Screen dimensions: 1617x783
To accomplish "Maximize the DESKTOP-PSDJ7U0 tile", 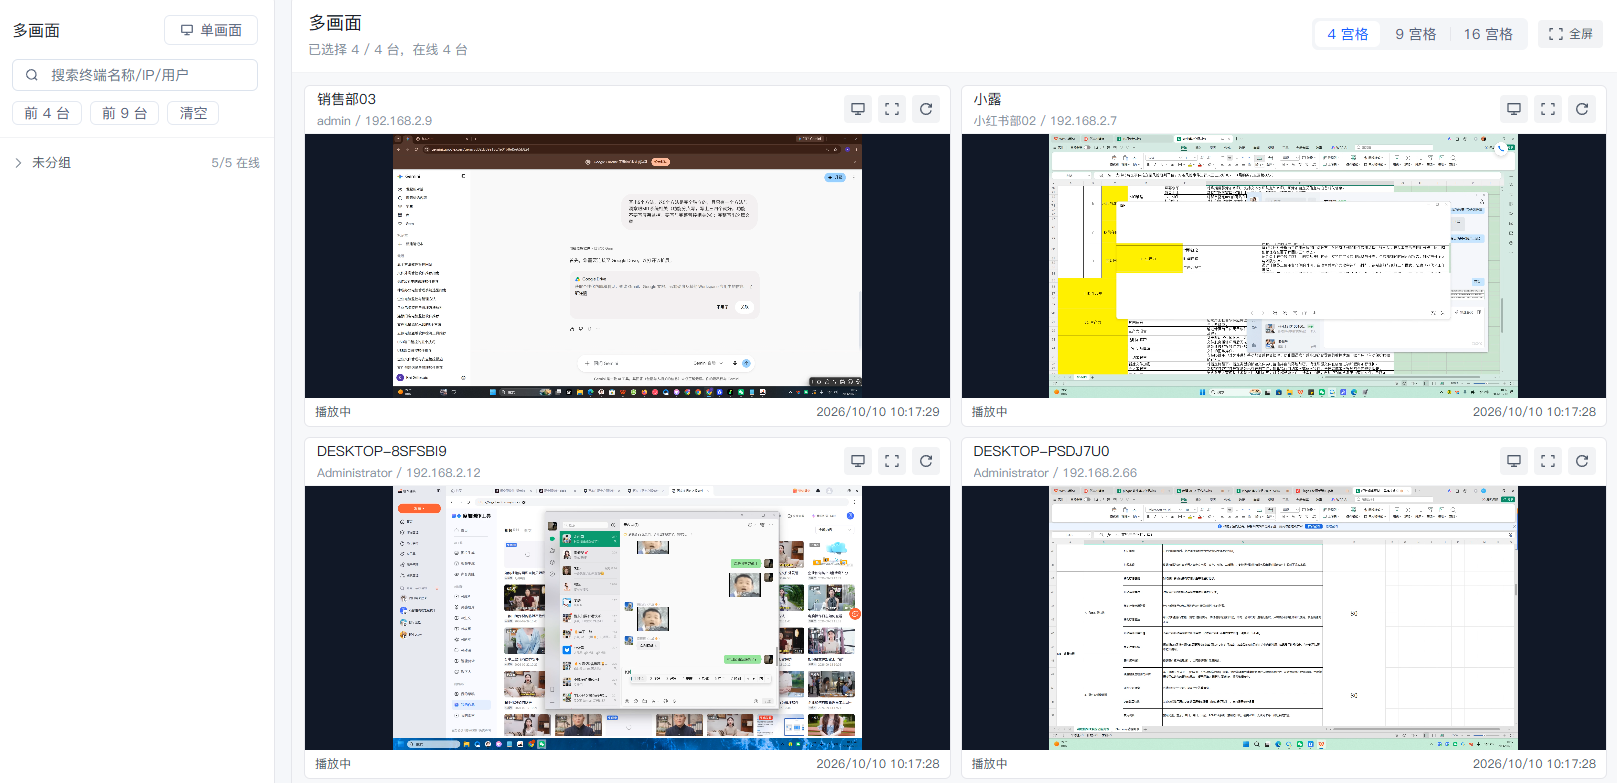I will click(1548, 461).
